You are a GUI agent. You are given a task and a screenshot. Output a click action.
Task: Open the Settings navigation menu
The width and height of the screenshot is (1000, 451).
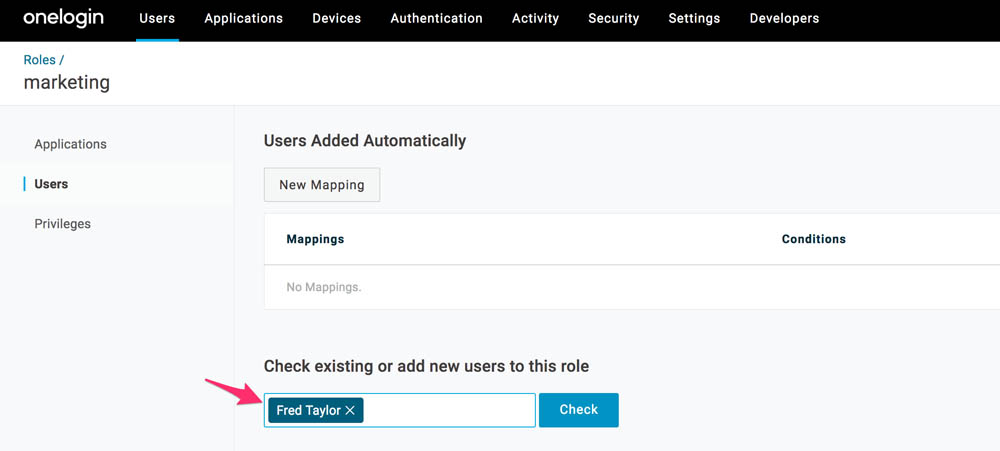[694, 18]
